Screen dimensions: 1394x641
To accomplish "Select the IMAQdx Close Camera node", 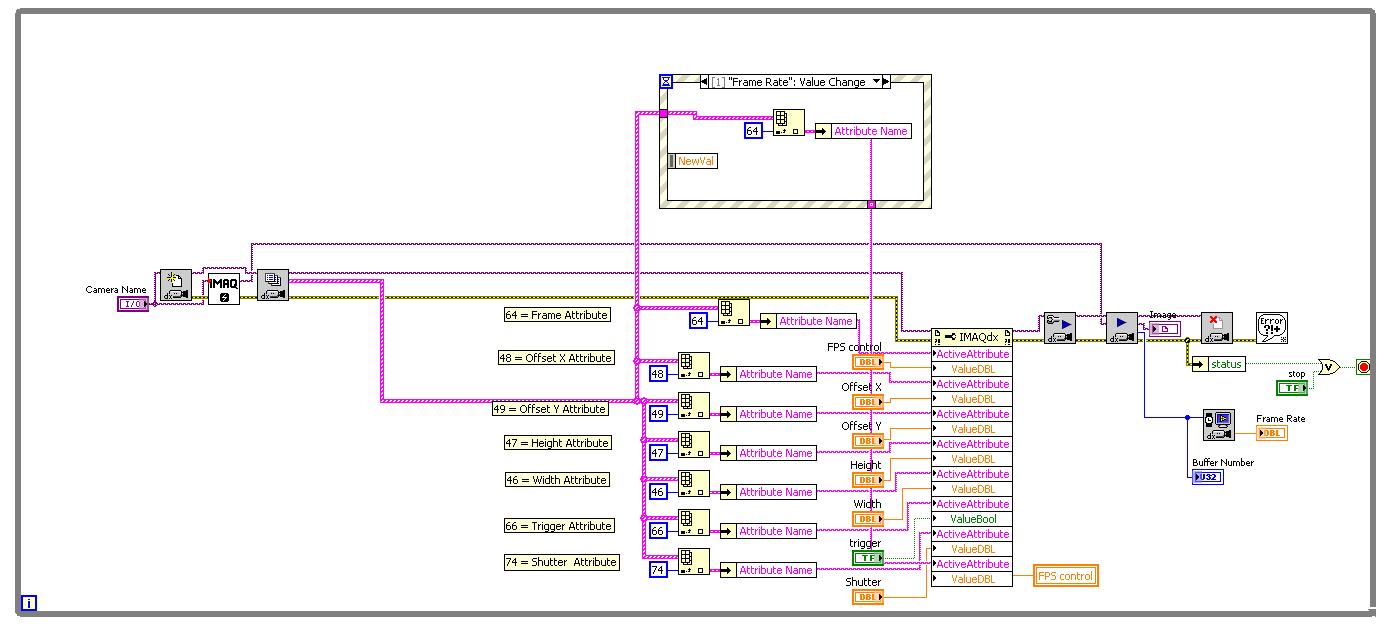I will [1216, 328].
